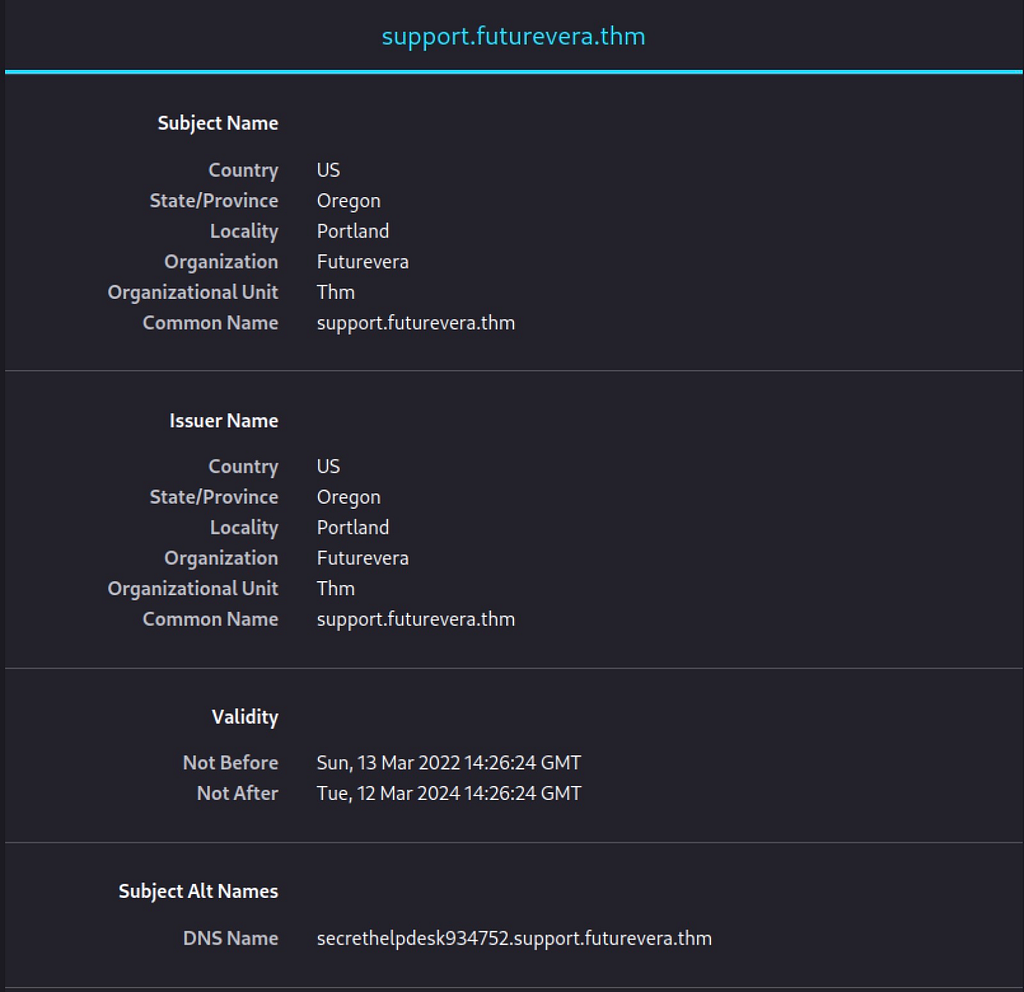The image size is (1024, 992).
Task: Click the subject Common Name label
Action: click(x=210, y=323)
